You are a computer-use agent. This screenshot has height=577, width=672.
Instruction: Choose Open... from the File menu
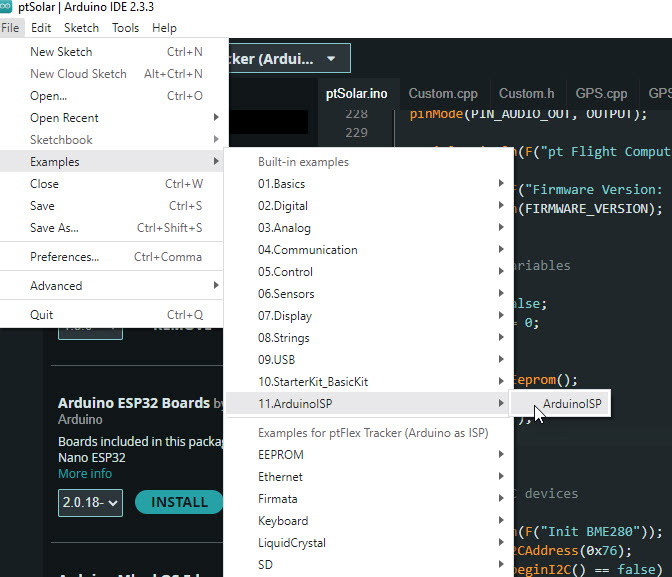111,96
